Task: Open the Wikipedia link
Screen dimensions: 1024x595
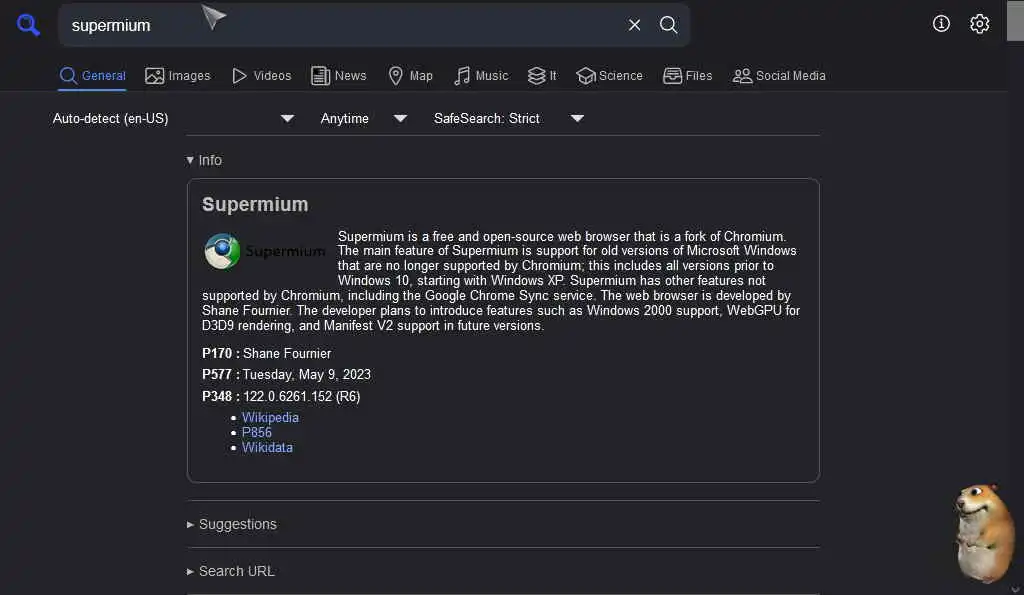Action: 270,417
